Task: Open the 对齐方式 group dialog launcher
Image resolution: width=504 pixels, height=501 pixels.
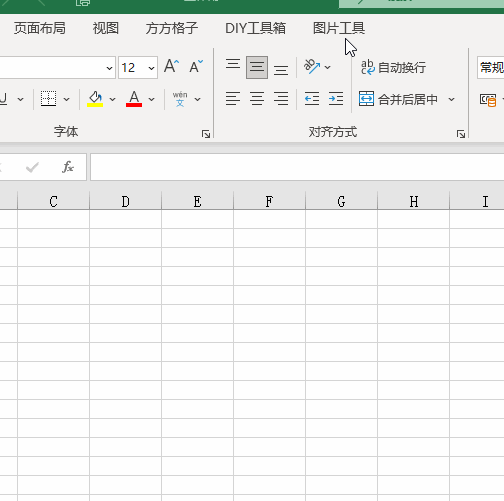Action: pos(461,134)
